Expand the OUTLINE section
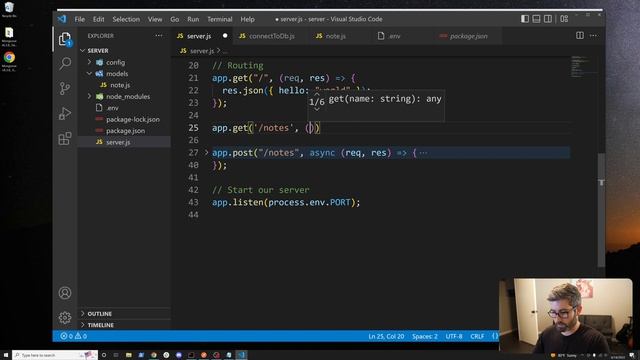The width and height of the screenshot is (640, 360). [x=124, y=313]
